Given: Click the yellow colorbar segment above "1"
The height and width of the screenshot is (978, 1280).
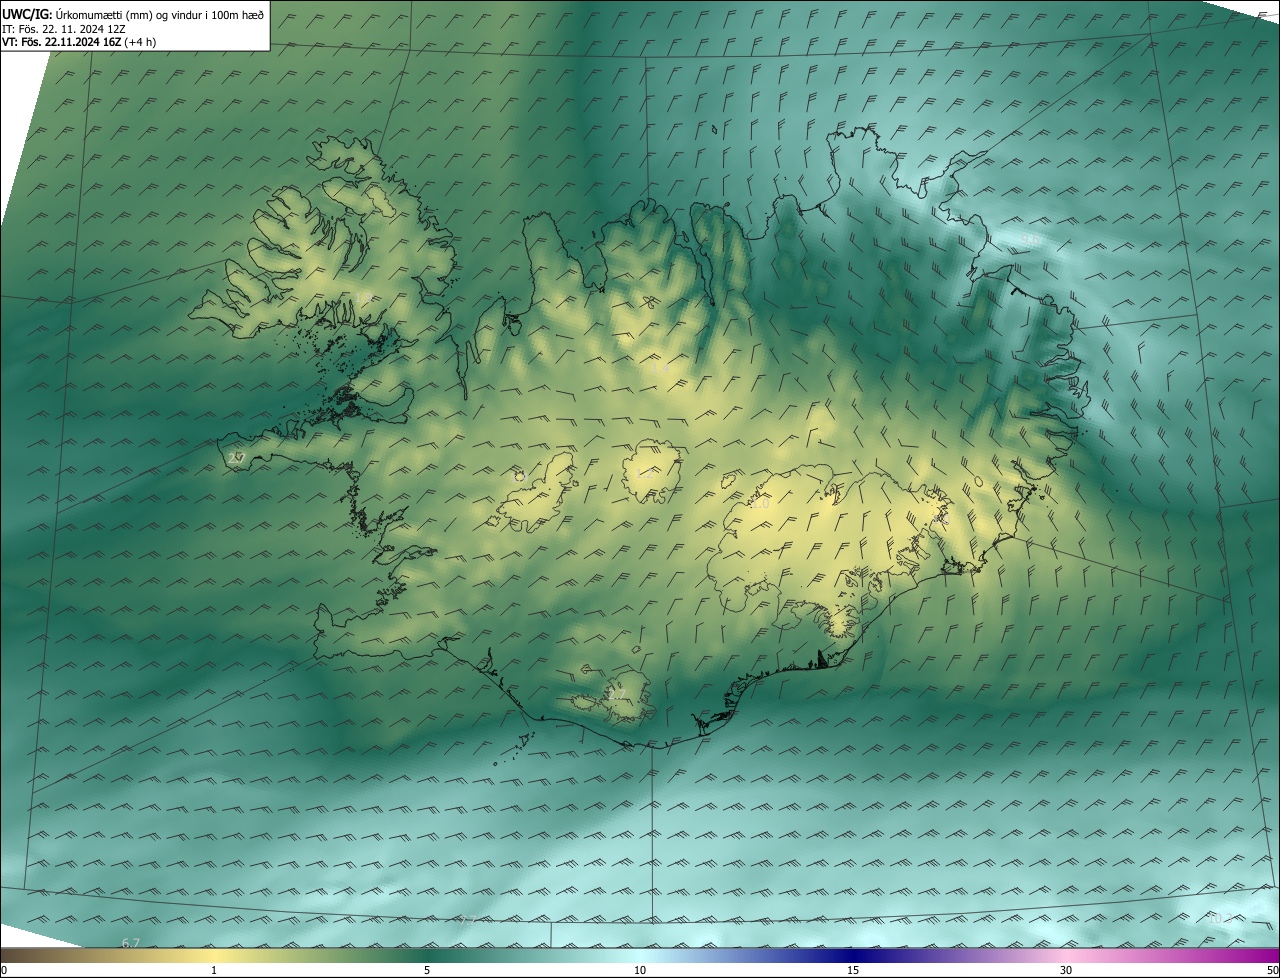Looking at the screenshot, I should pyautogui.click(x=213, y=956).
